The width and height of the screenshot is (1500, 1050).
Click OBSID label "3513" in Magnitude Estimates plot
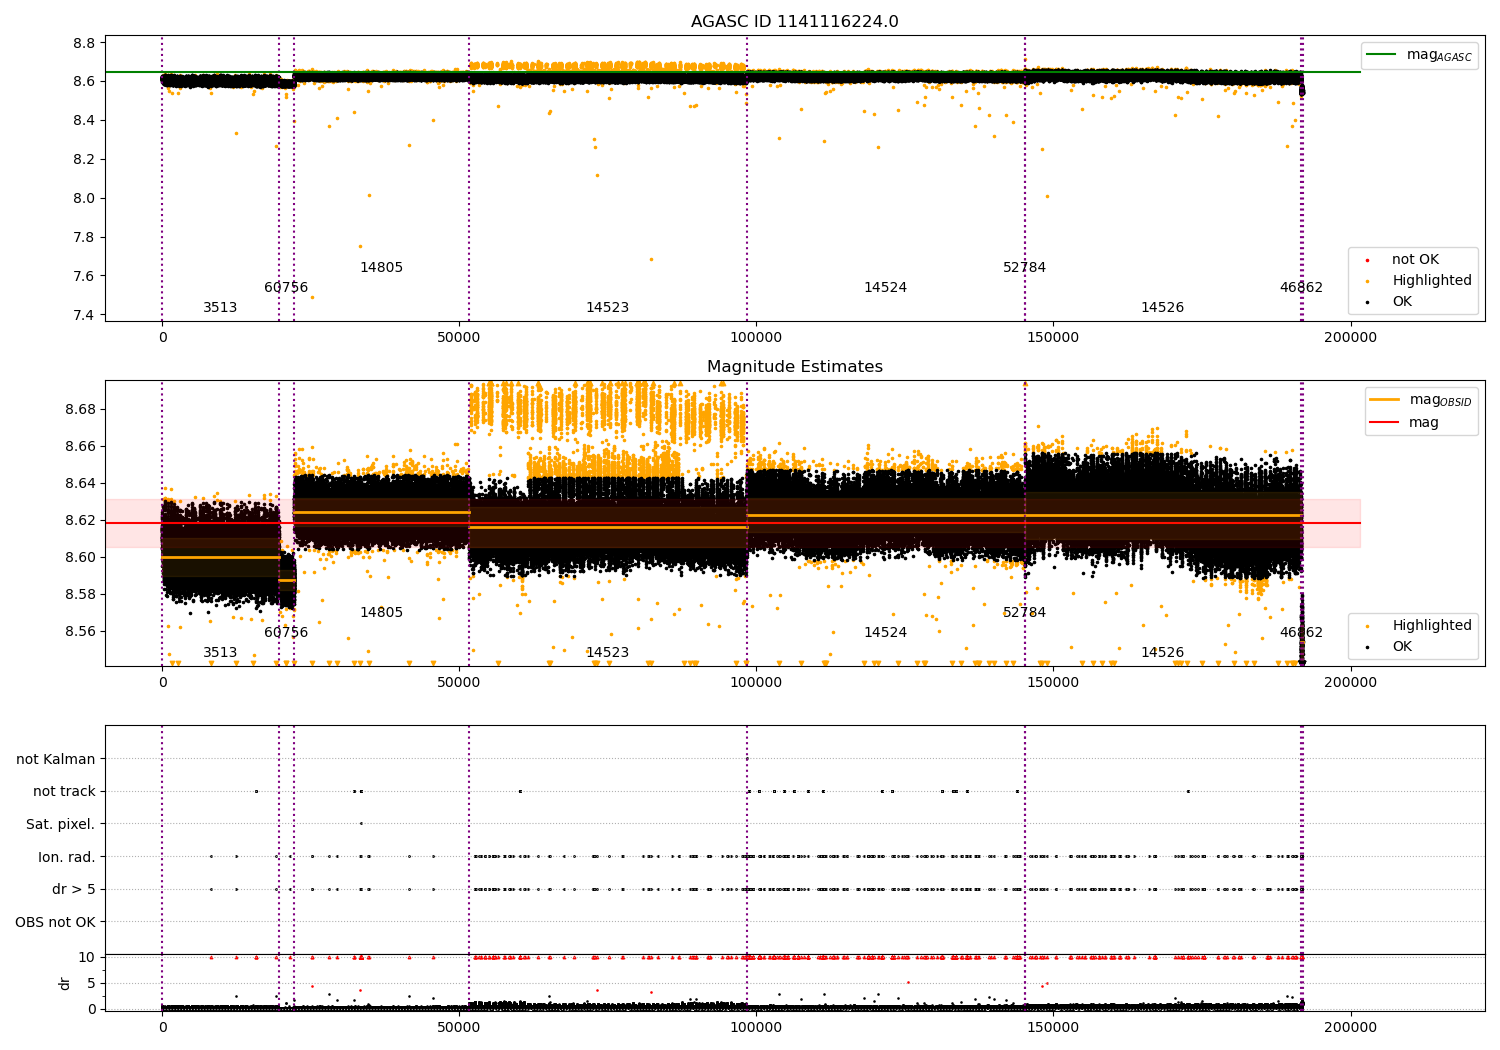click(220, 653)
